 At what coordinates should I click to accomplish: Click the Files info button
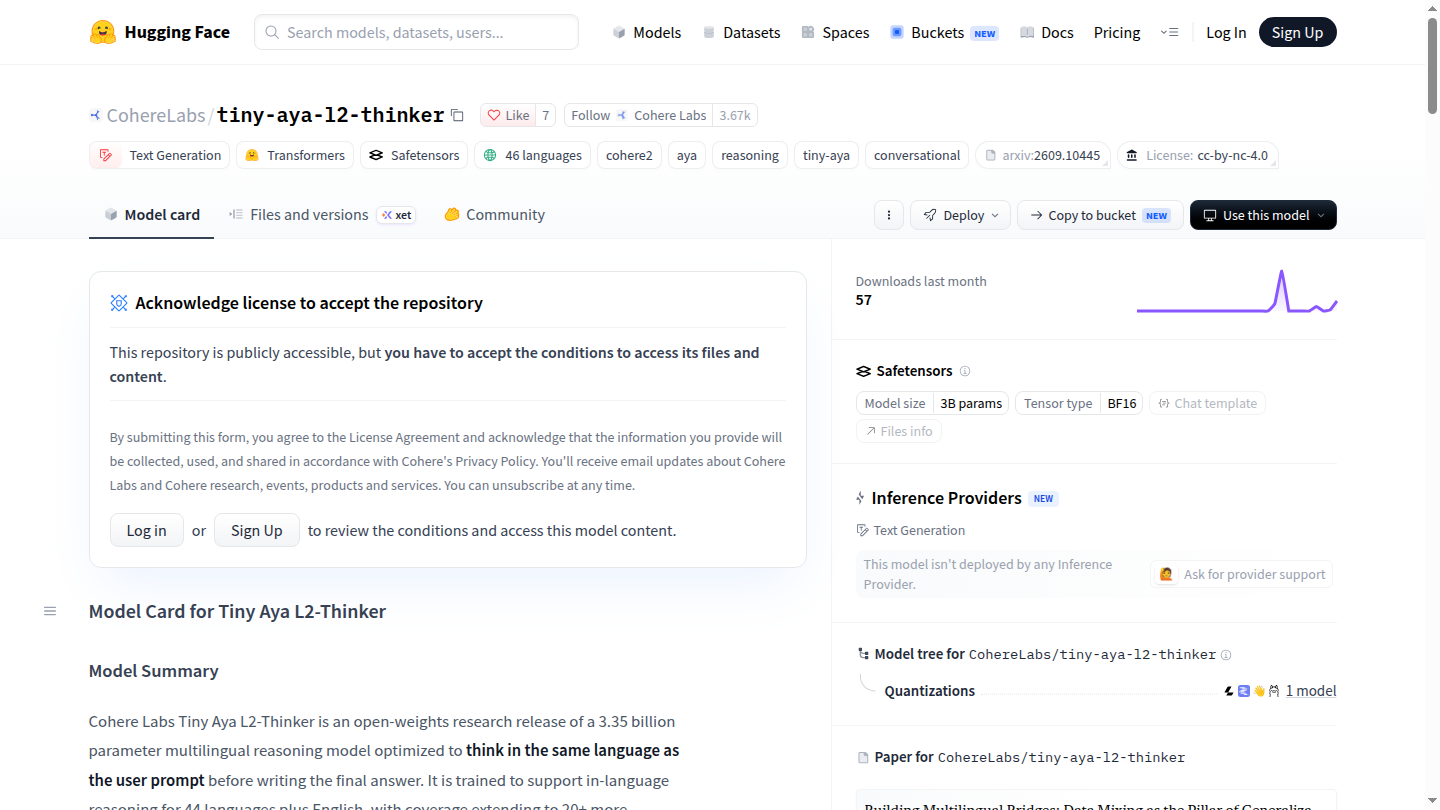(899, 431)
